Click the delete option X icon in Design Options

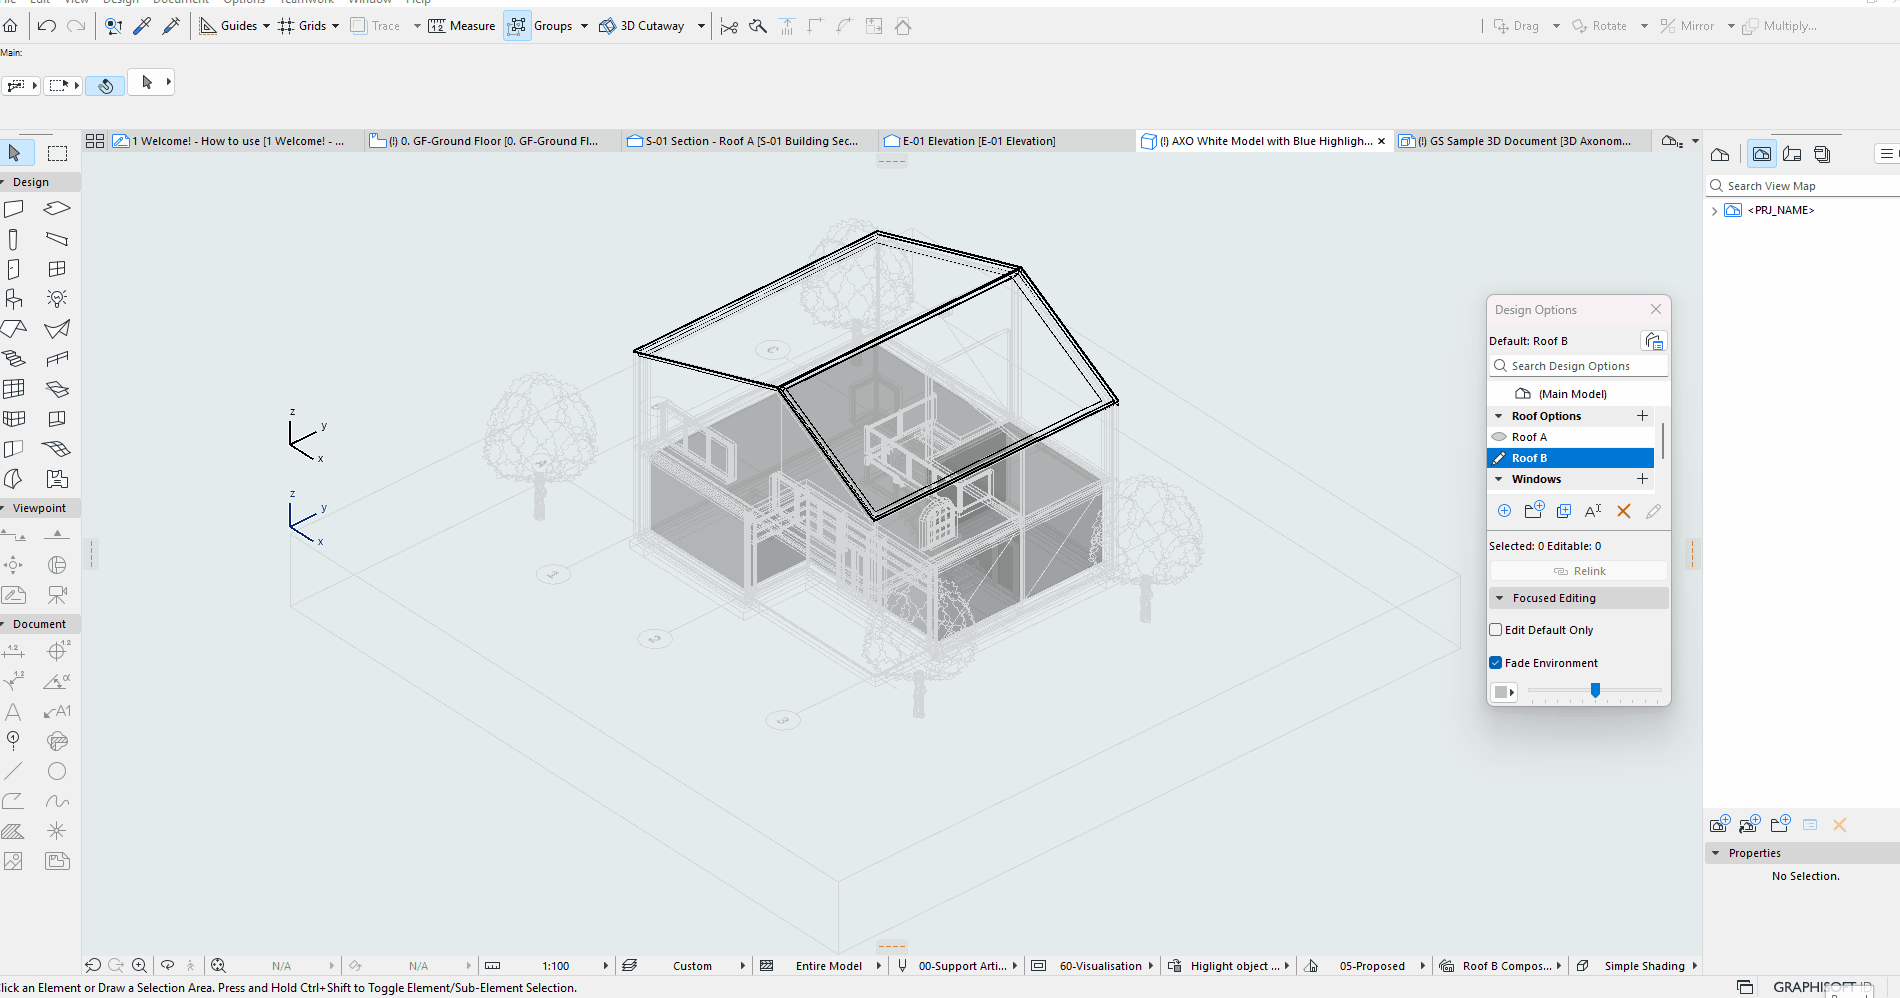click(x=1624, y=511)
